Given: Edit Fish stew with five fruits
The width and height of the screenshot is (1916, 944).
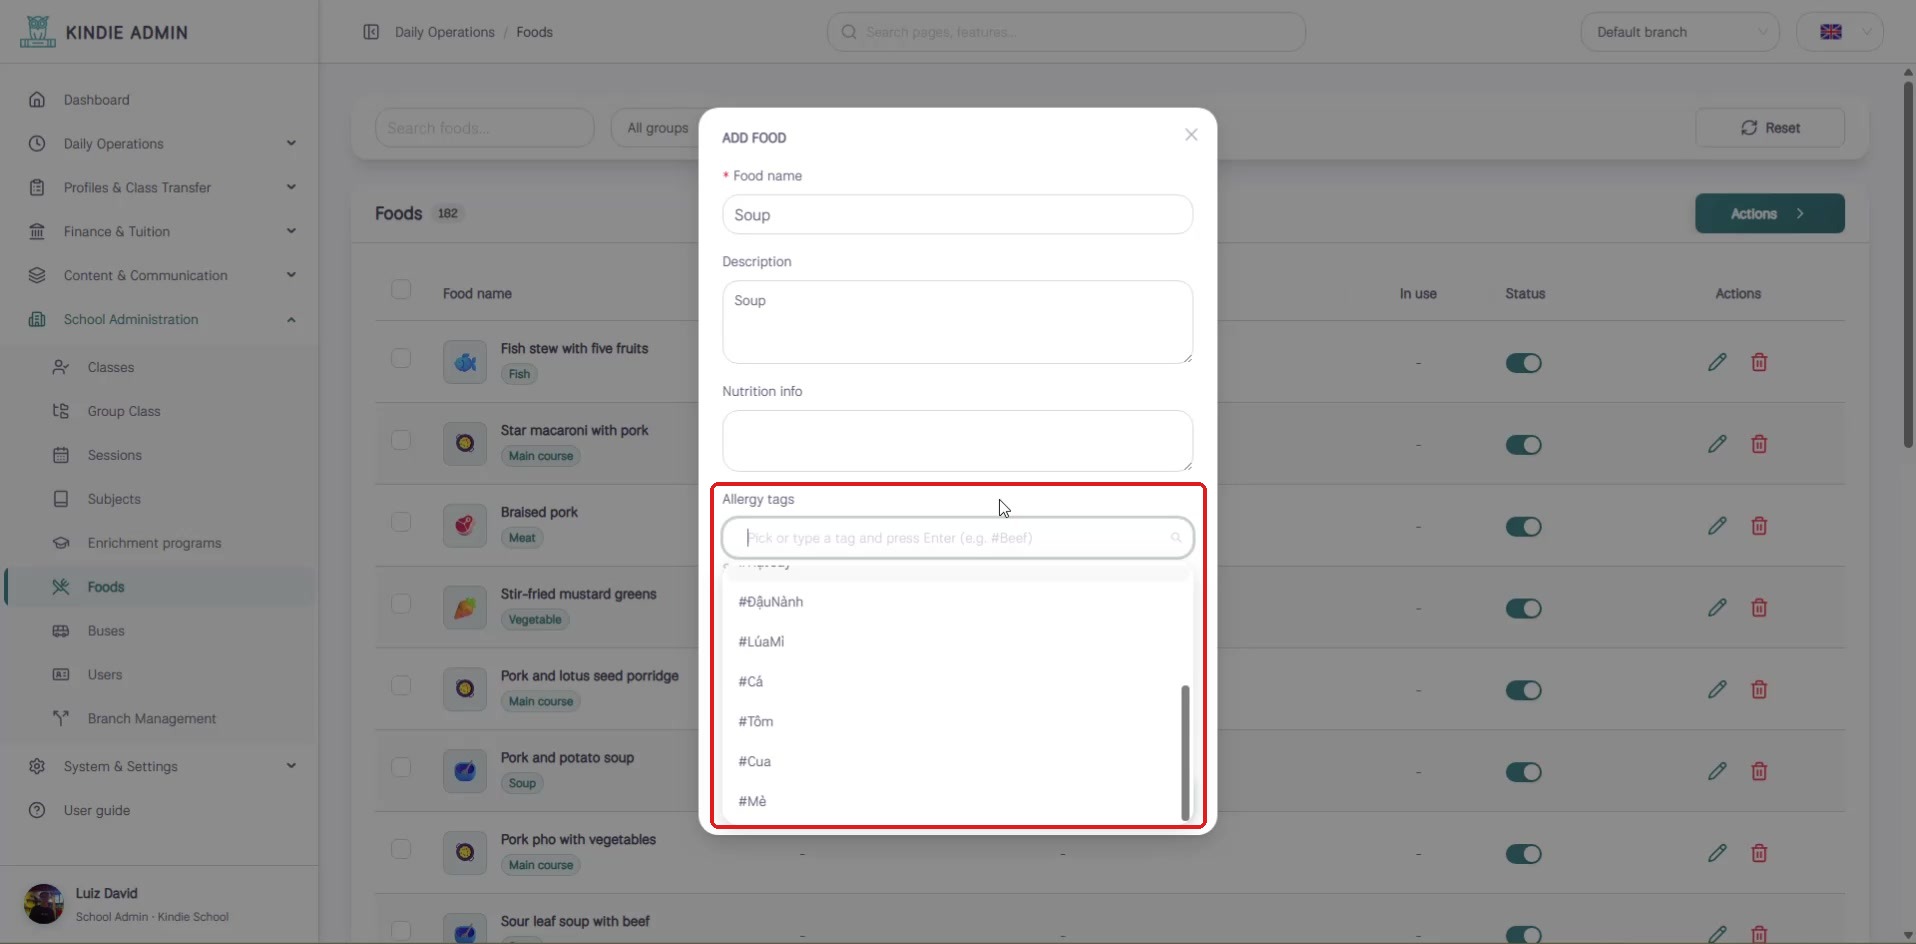Looking at the screenshot, I should pos(1717,362).
